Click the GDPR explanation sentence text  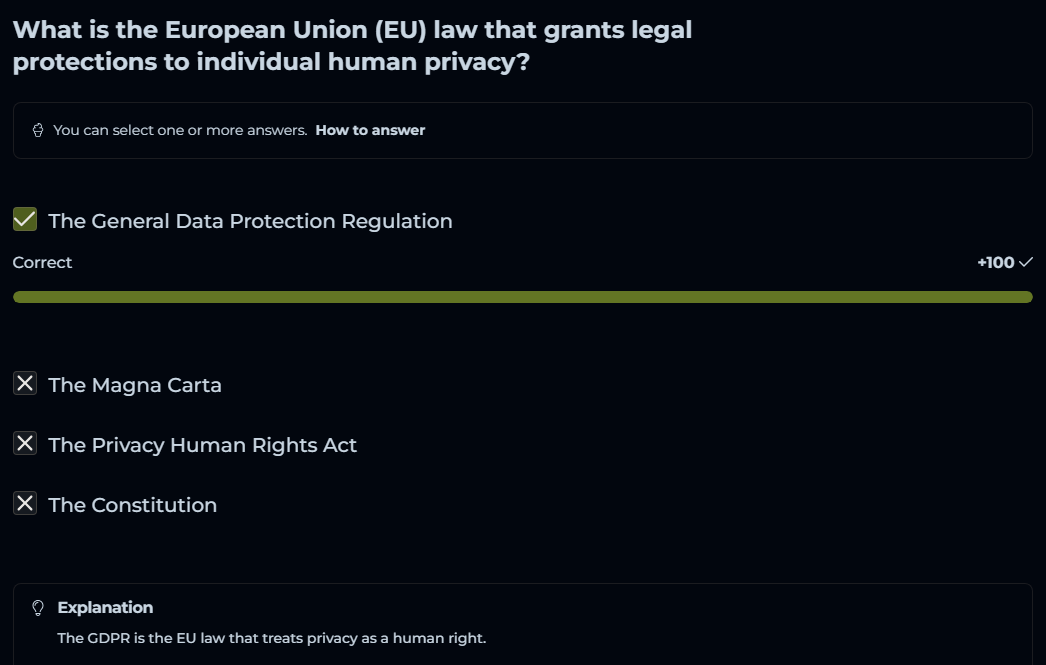coord(271,638)
